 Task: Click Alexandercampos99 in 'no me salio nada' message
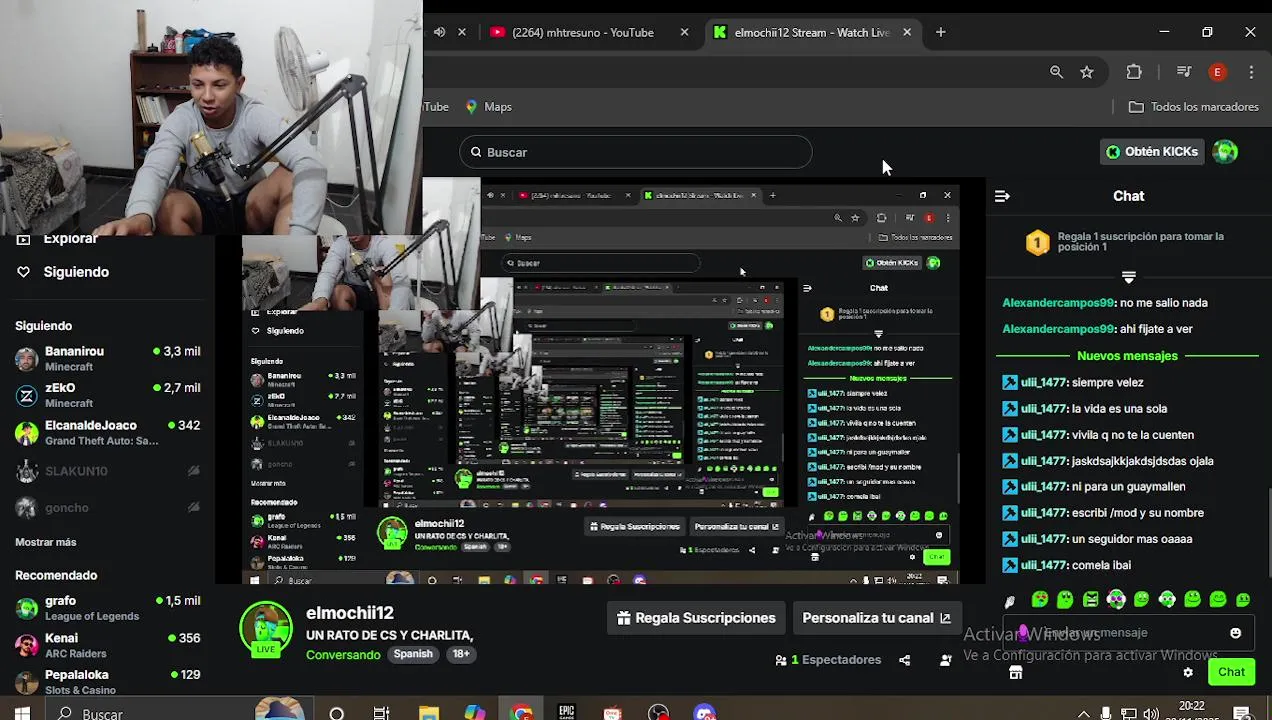(1058, 303)
